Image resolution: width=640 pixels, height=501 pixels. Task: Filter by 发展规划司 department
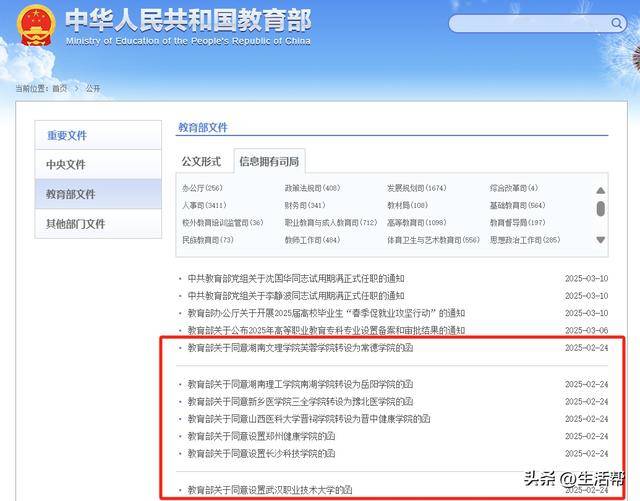pos(417,188)
